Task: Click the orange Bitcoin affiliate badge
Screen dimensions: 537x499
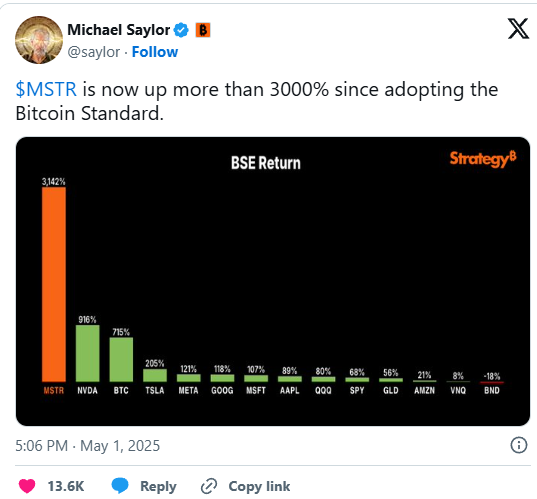Action: tap(203, 30)
